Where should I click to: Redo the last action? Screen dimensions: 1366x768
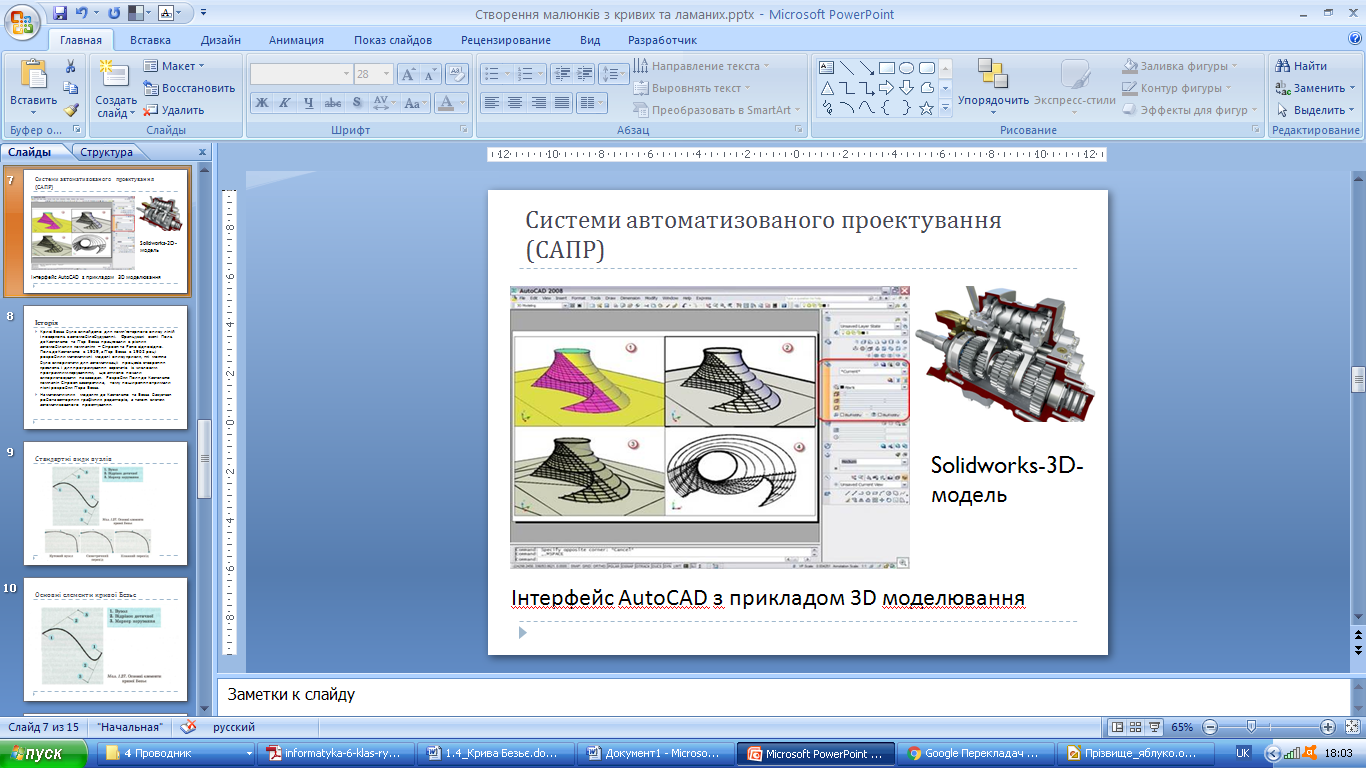(113, 14)
